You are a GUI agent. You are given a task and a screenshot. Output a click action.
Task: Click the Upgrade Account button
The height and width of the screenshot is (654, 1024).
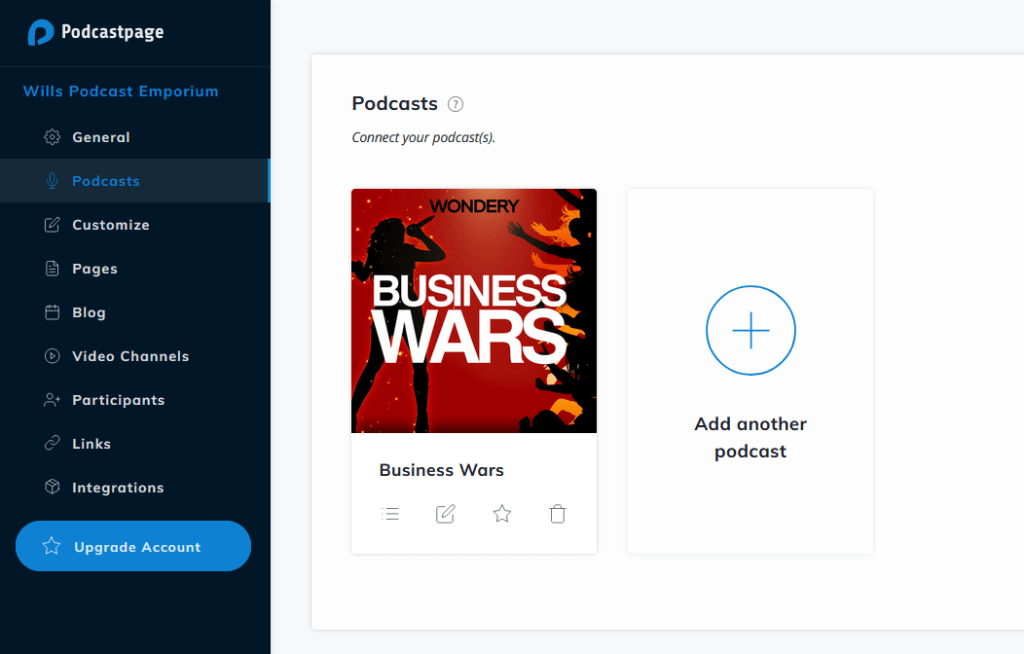[133, 546]
